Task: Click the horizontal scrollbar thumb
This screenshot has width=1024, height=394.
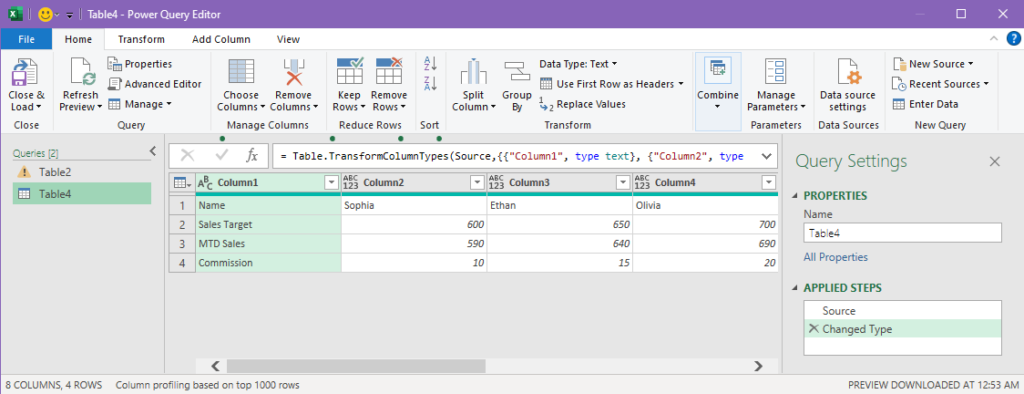Action: [356, 366]
